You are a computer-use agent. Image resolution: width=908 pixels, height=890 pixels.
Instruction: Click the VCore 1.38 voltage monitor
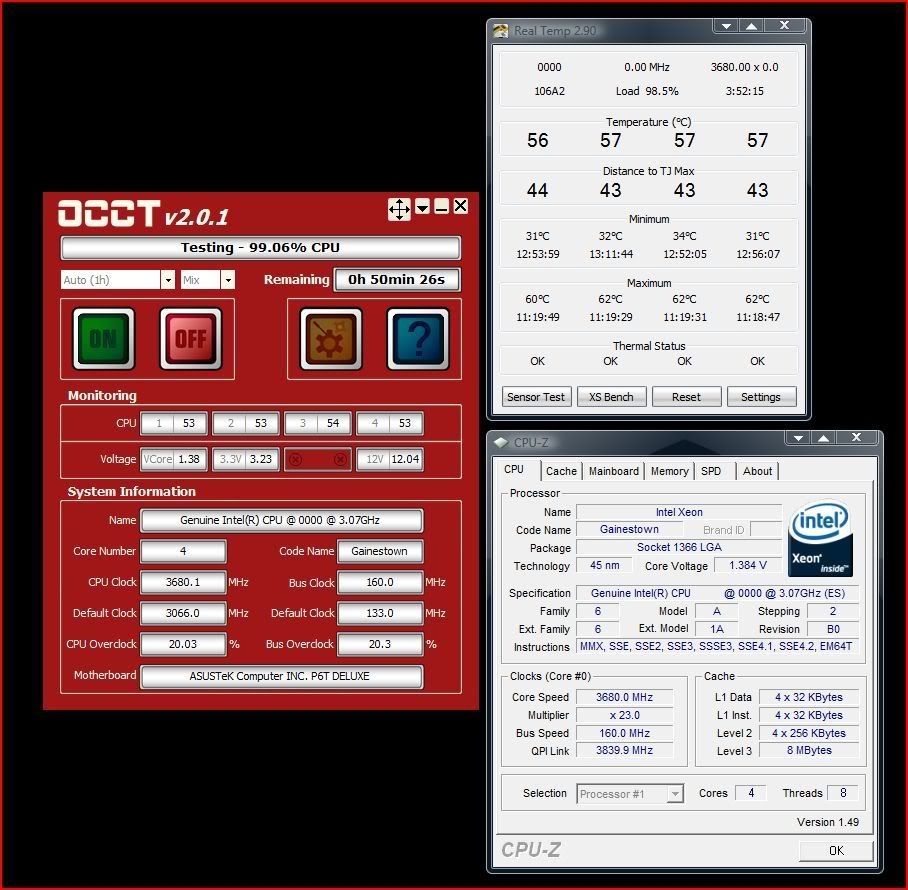click(174, 459)
